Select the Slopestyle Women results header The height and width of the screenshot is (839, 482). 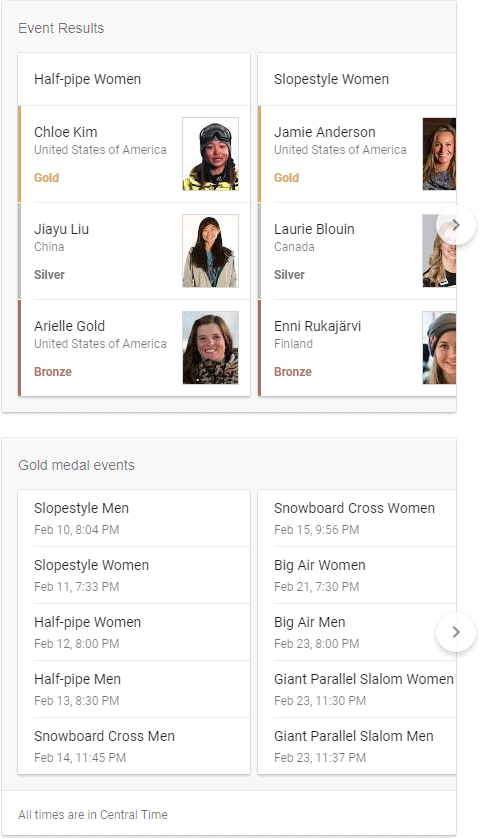[357, 79]
